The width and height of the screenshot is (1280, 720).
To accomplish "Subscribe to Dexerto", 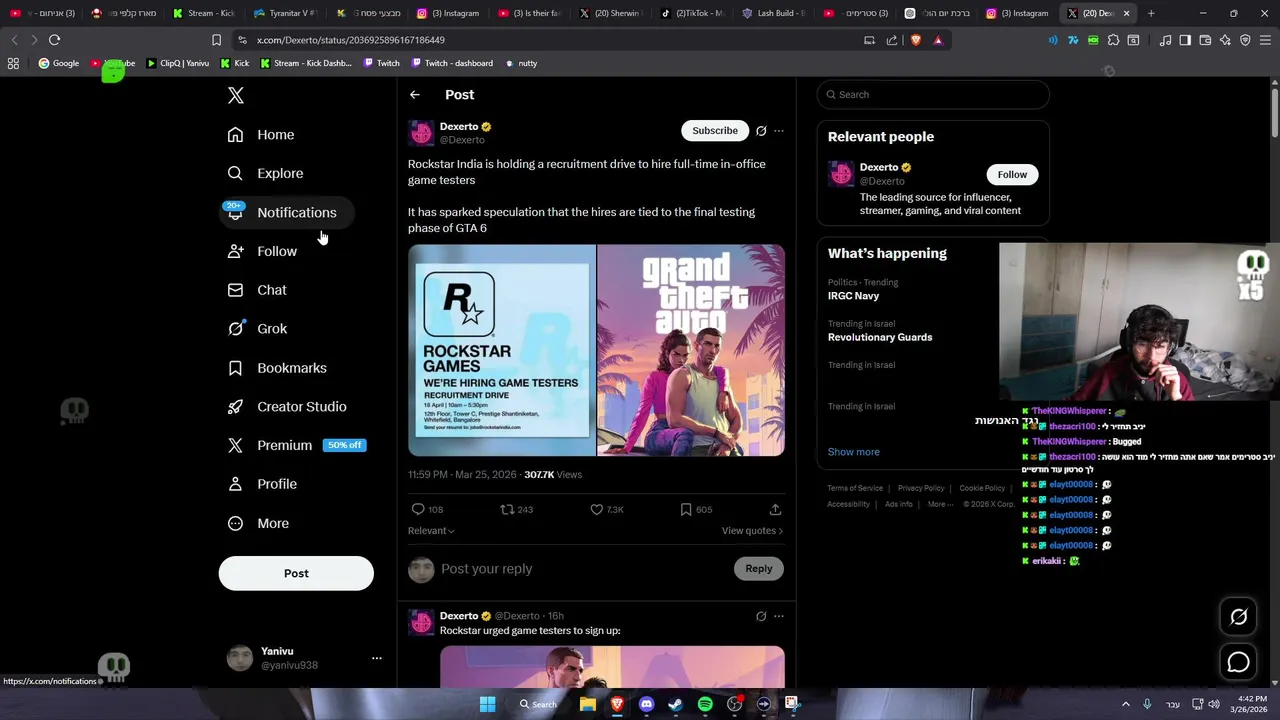I will coord(715,131).
